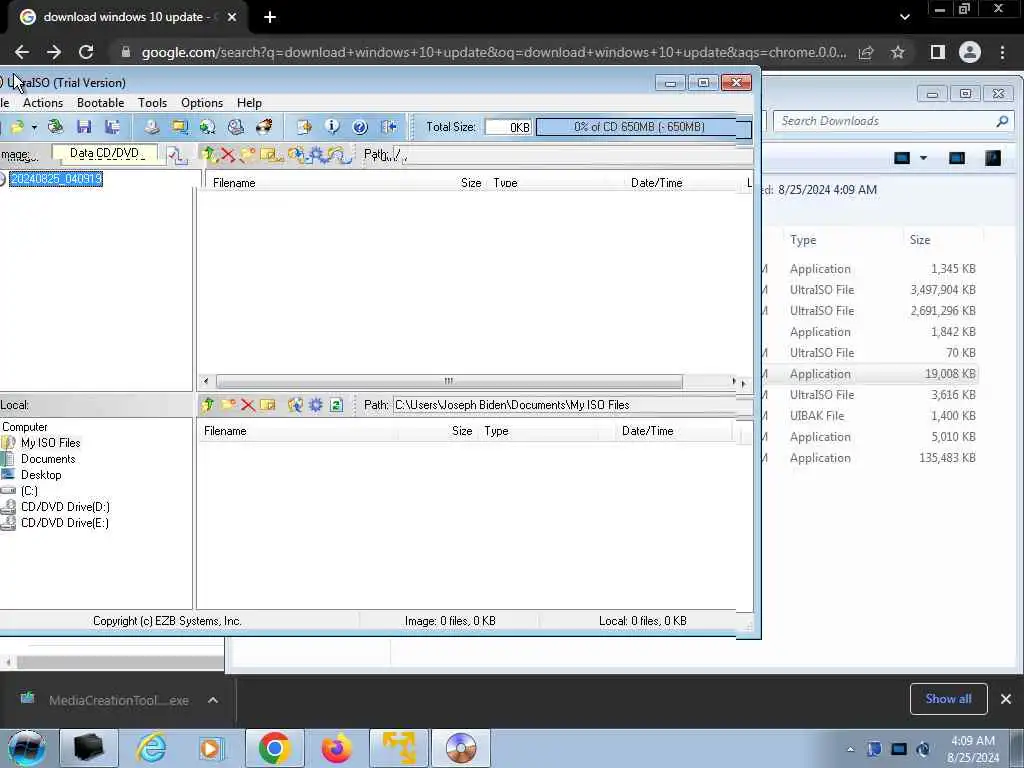This screenshot has width=1024, height=768.
Task: Click the Reopen toolbar icon in UltraISO
Action: (x=56, y=127)
